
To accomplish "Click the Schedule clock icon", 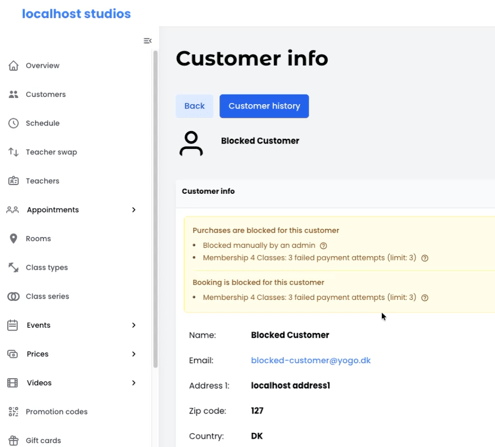I will point(13,123).
